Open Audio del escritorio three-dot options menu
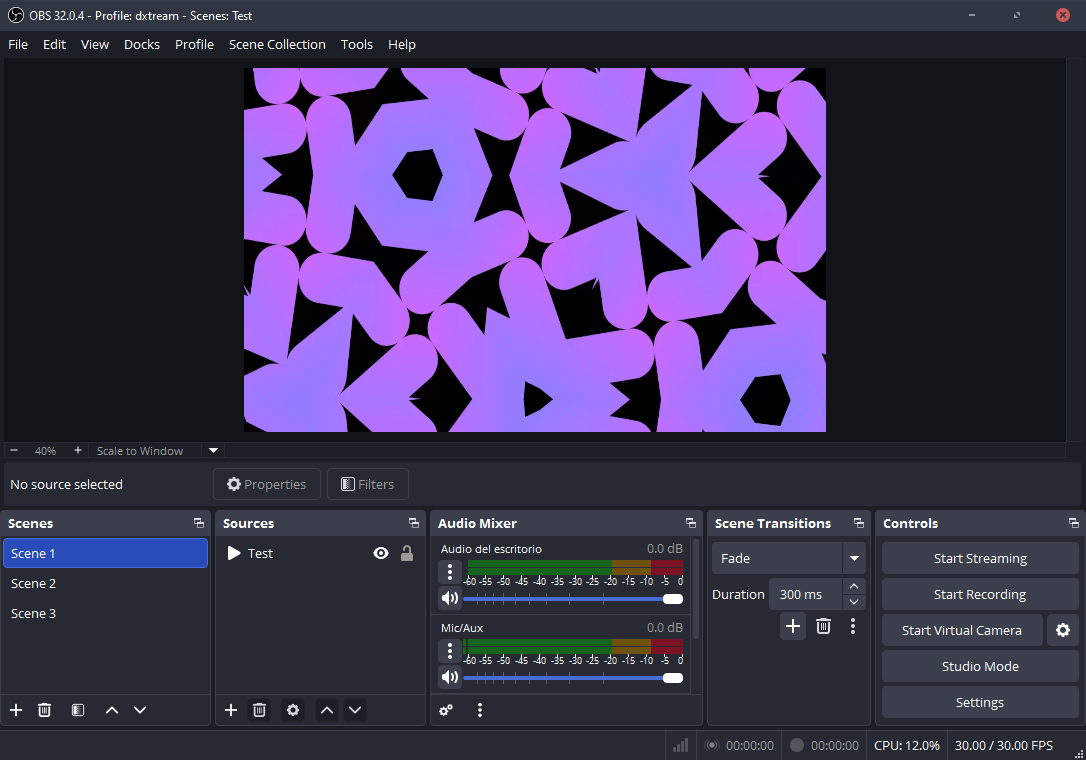This screenshot has width=1086, height=760. point(450,572)
